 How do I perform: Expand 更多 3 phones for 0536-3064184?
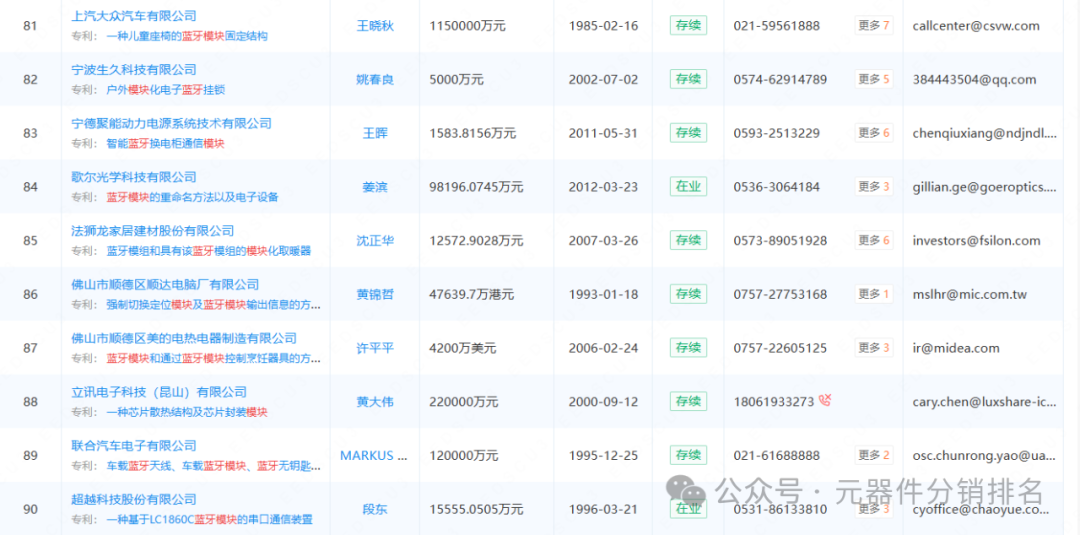[874, 186]
